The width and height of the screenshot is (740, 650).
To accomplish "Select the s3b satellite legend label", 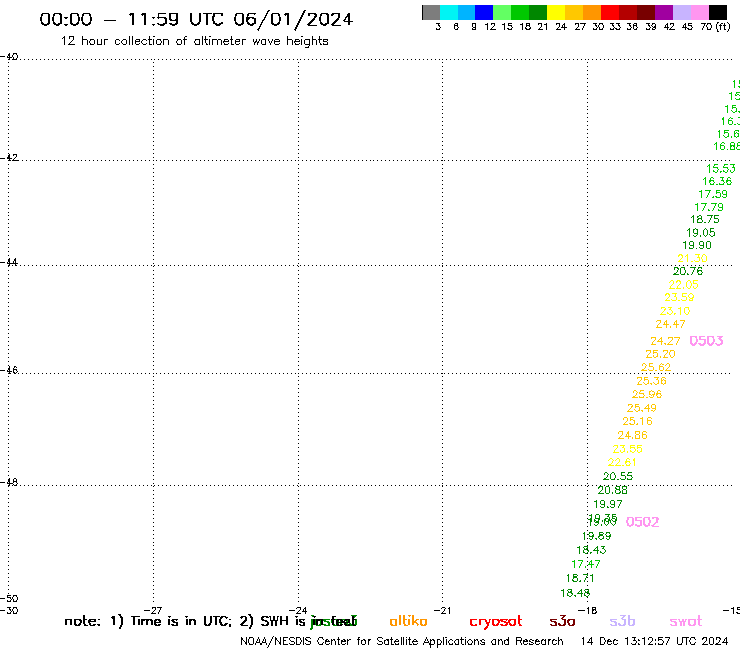I will 622,621.
